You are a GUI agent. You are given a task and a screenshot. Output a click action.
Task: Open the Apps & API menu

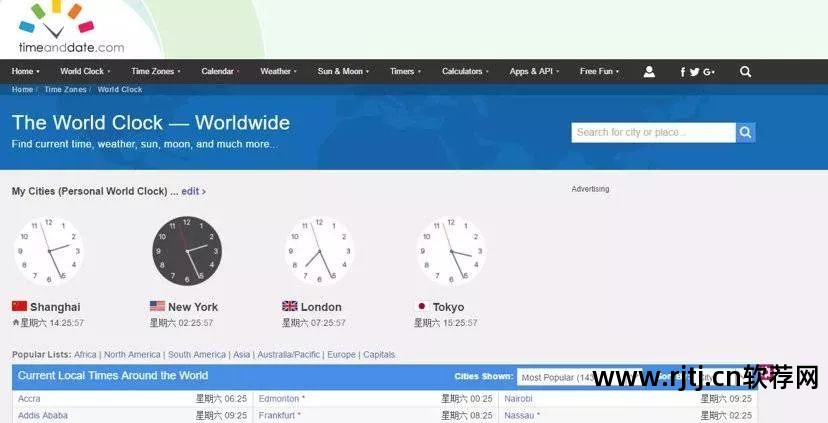pos(534,71)
